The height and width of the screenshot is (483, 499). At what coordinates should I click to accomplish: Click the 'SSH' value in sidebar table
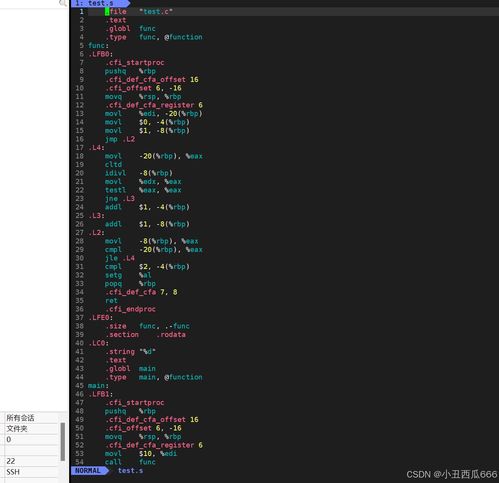[13, 472]
